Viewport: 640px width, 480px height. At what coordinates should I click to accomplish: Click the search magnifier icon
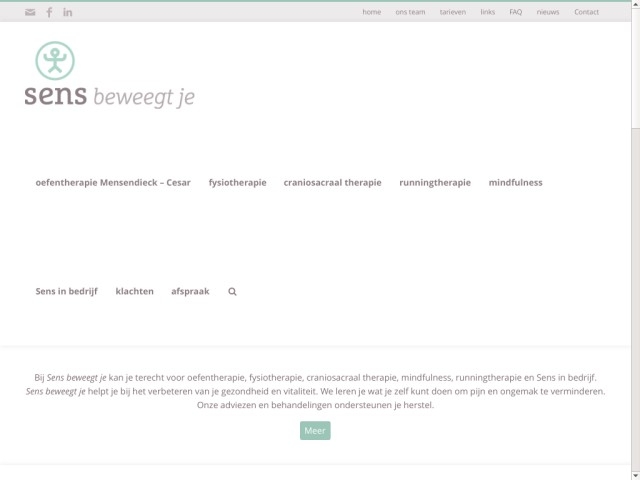232,292
